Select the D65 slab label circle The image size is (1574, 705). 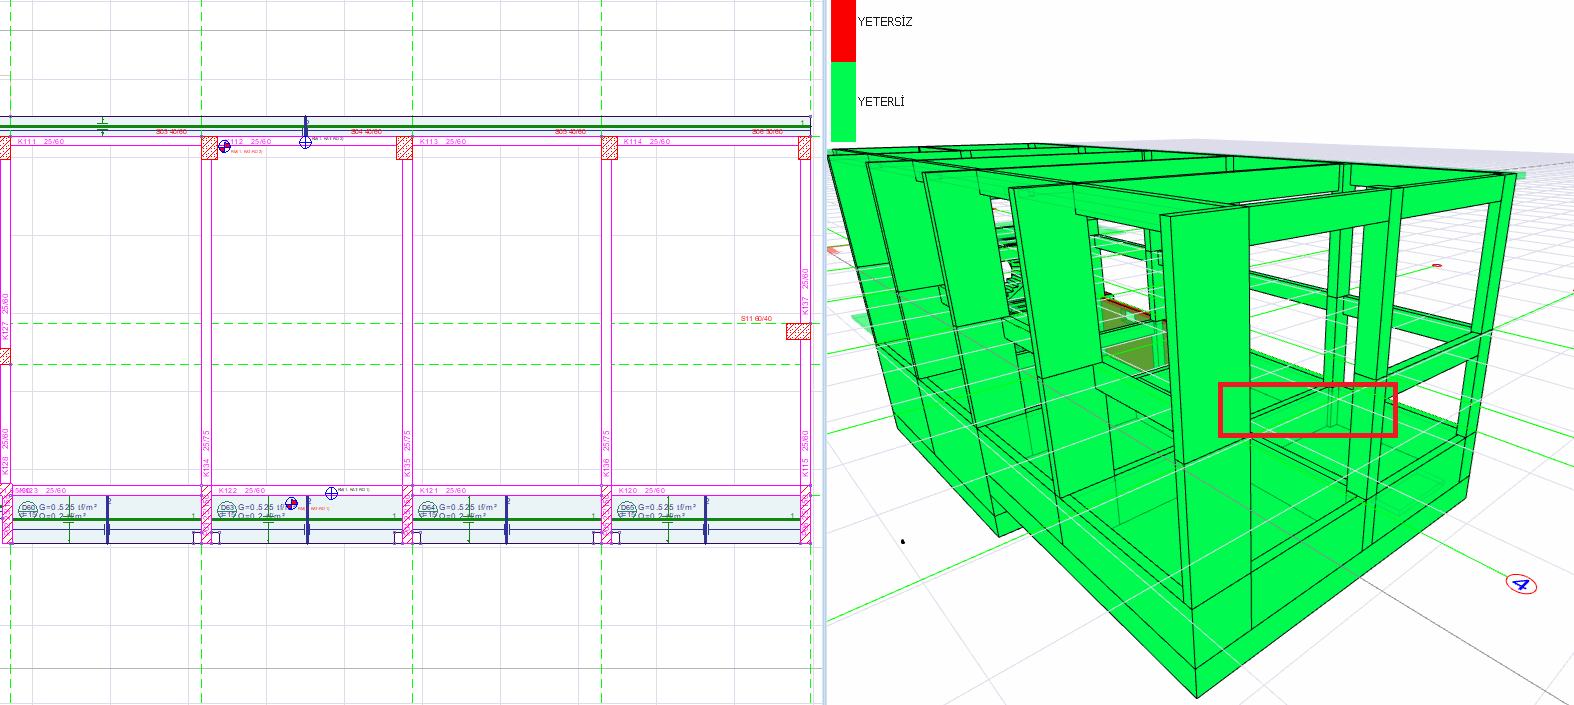coord(627,508)
